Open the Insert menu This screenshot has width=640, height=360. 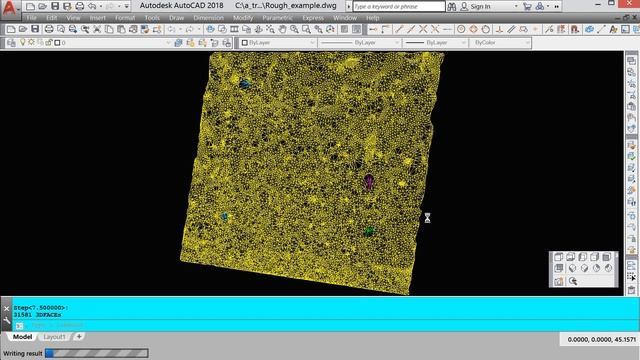98,18
